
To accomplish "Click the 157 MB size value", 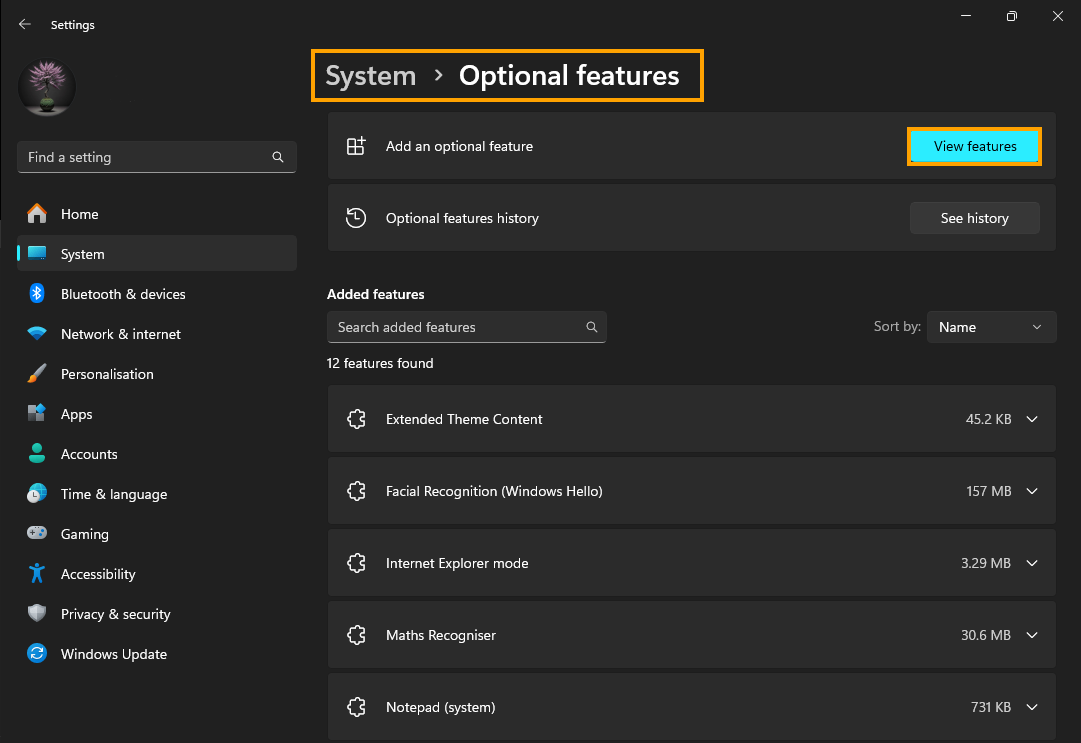I will [x=989, y=491].
